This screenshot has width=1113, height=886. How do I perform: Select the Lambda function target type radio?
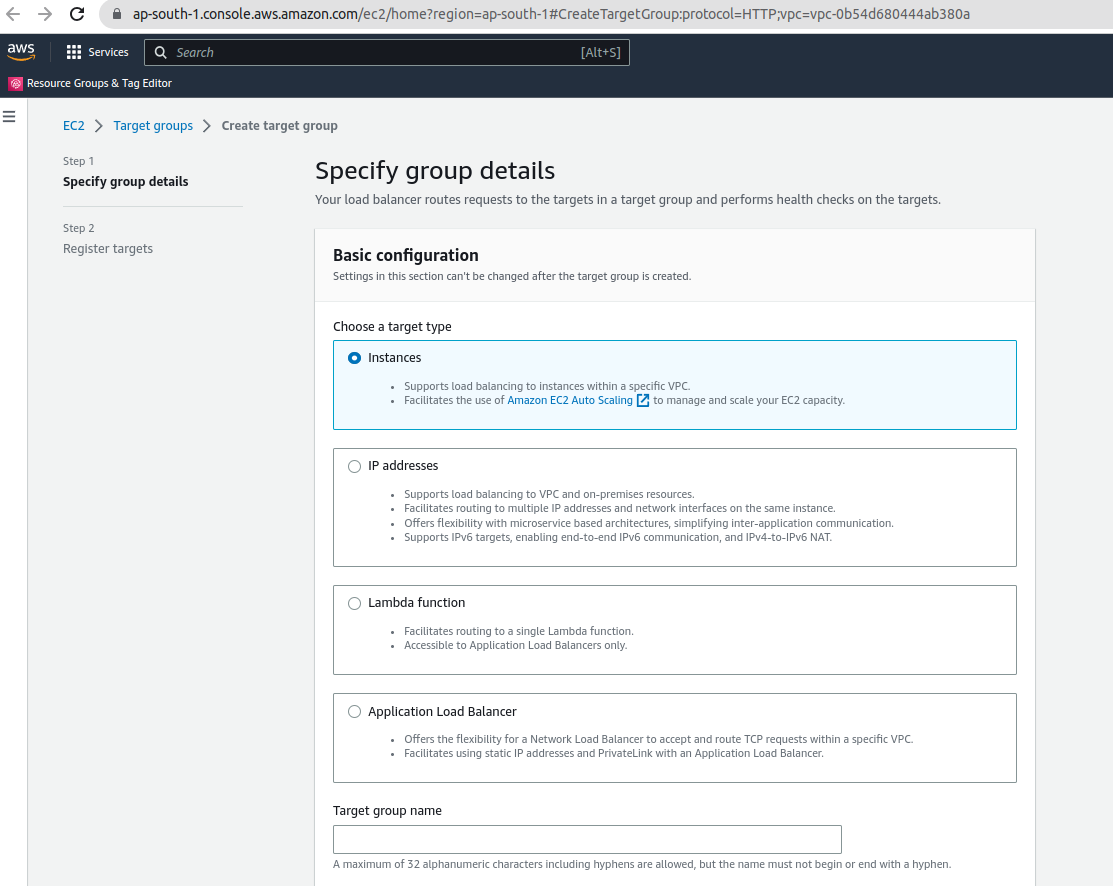coord(354,603)
